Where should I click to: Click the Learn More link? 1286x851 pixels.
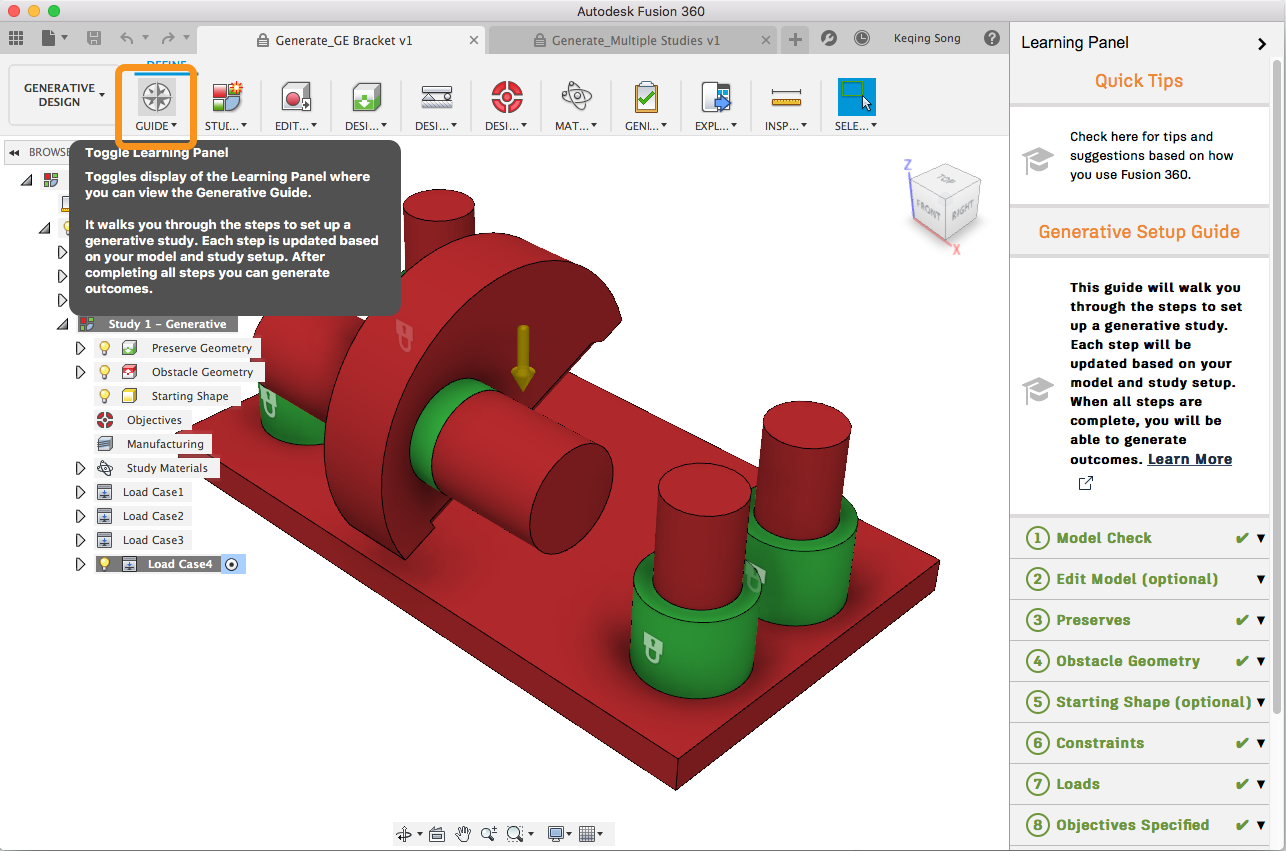(1189, 459)
